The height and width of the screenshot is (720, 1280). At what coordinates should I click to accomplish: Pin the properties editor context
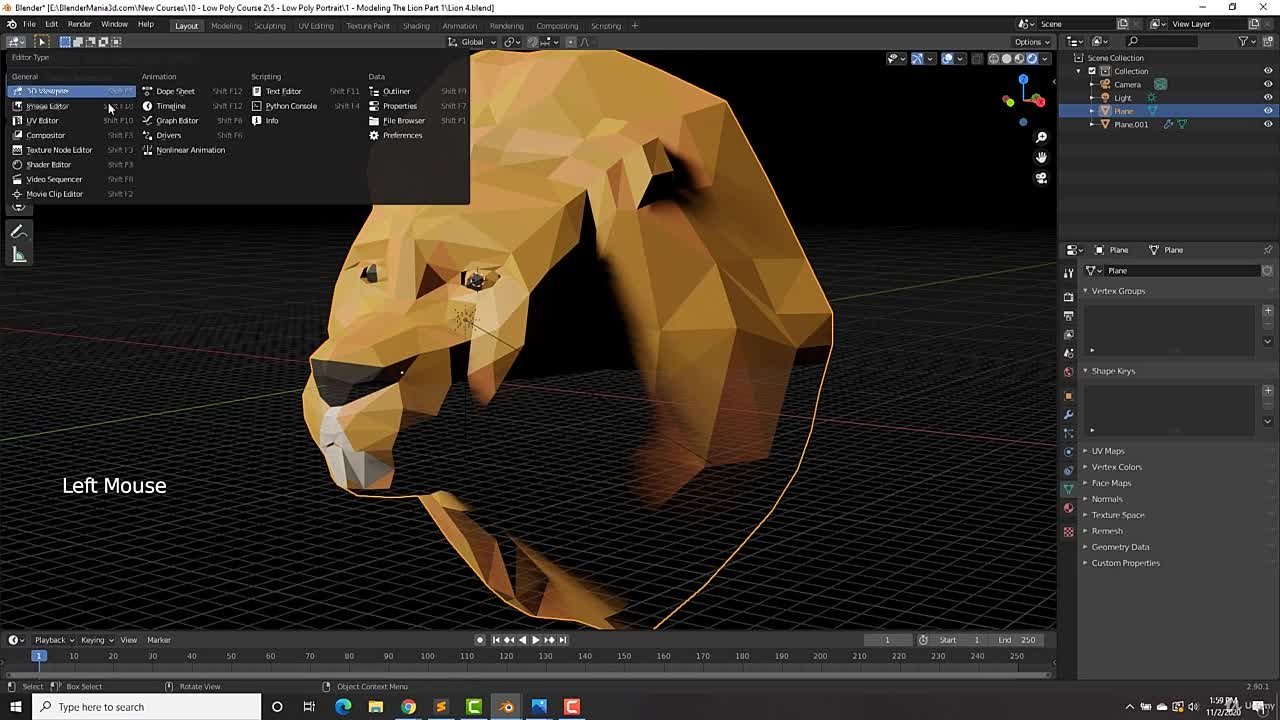tap(1268, 250)
